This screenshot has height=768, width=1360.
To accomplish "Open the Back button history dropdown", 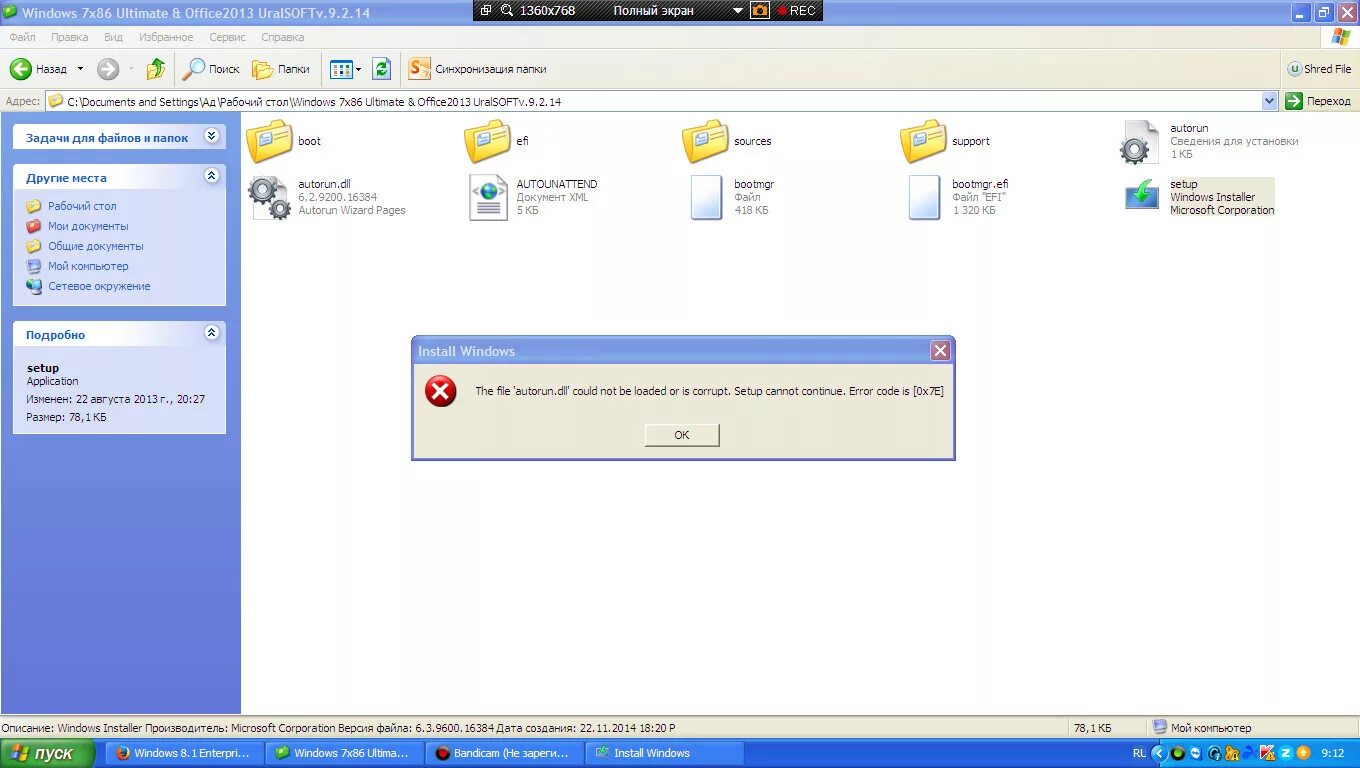I will (x=80, y=69).
